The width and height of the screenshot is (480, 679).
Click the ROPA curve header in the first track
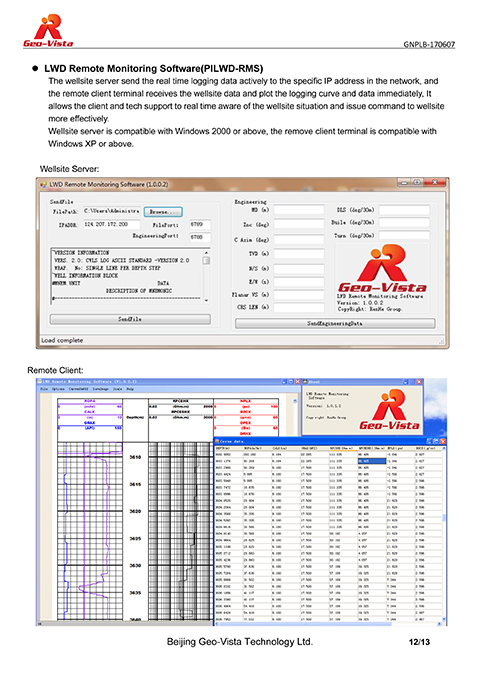coord(90,401)
